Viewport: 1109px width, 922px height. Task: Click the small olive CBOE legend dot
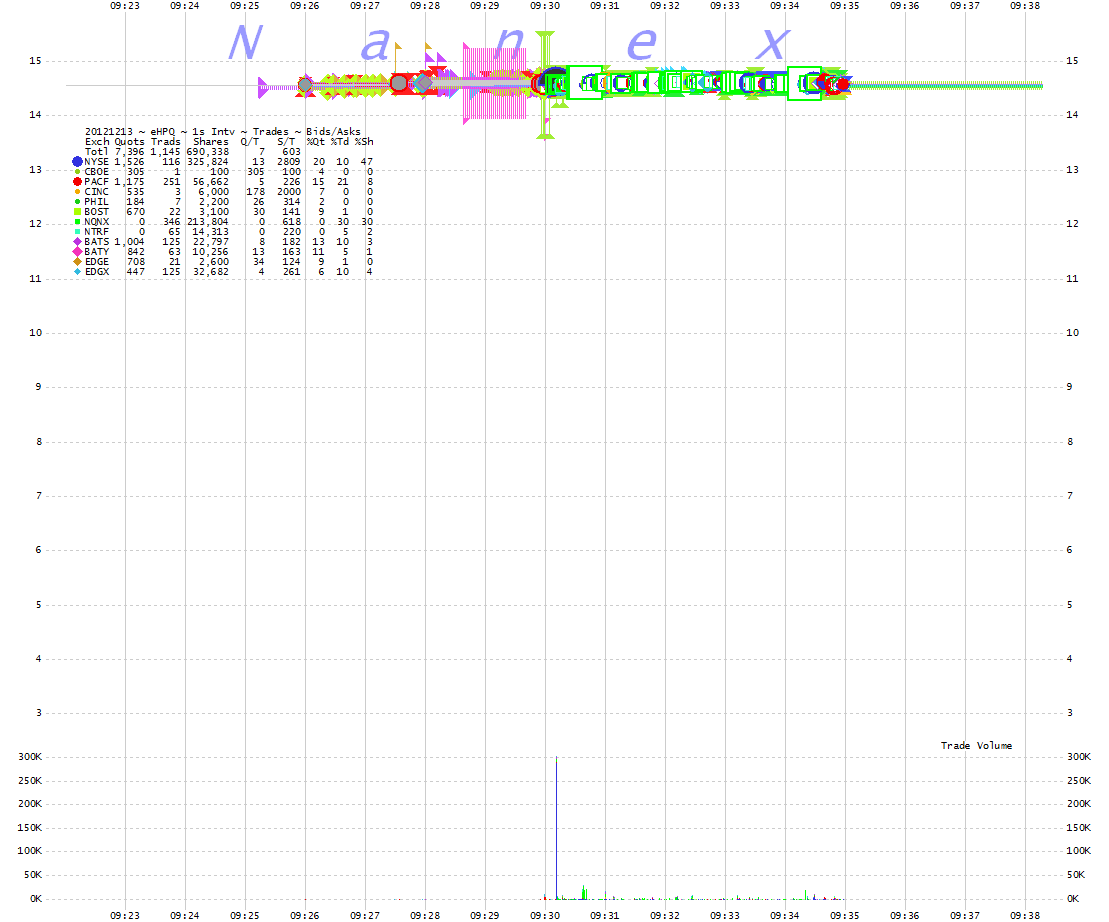point(78,172)
